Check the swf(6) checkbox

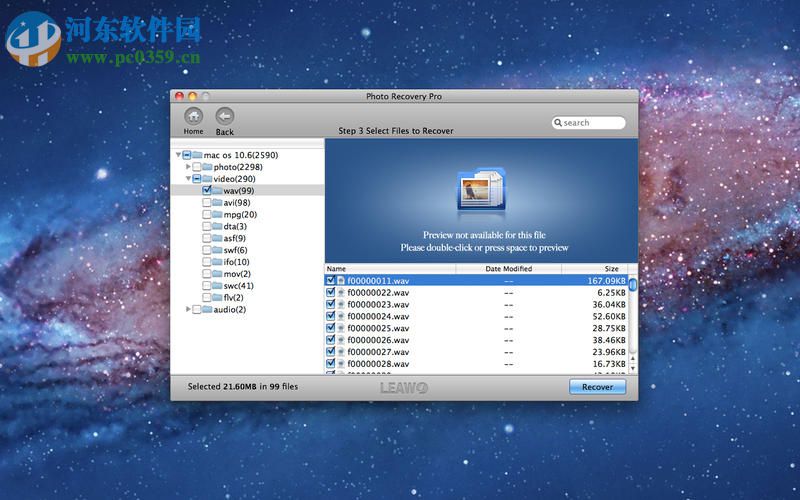(x=207, y=250)
